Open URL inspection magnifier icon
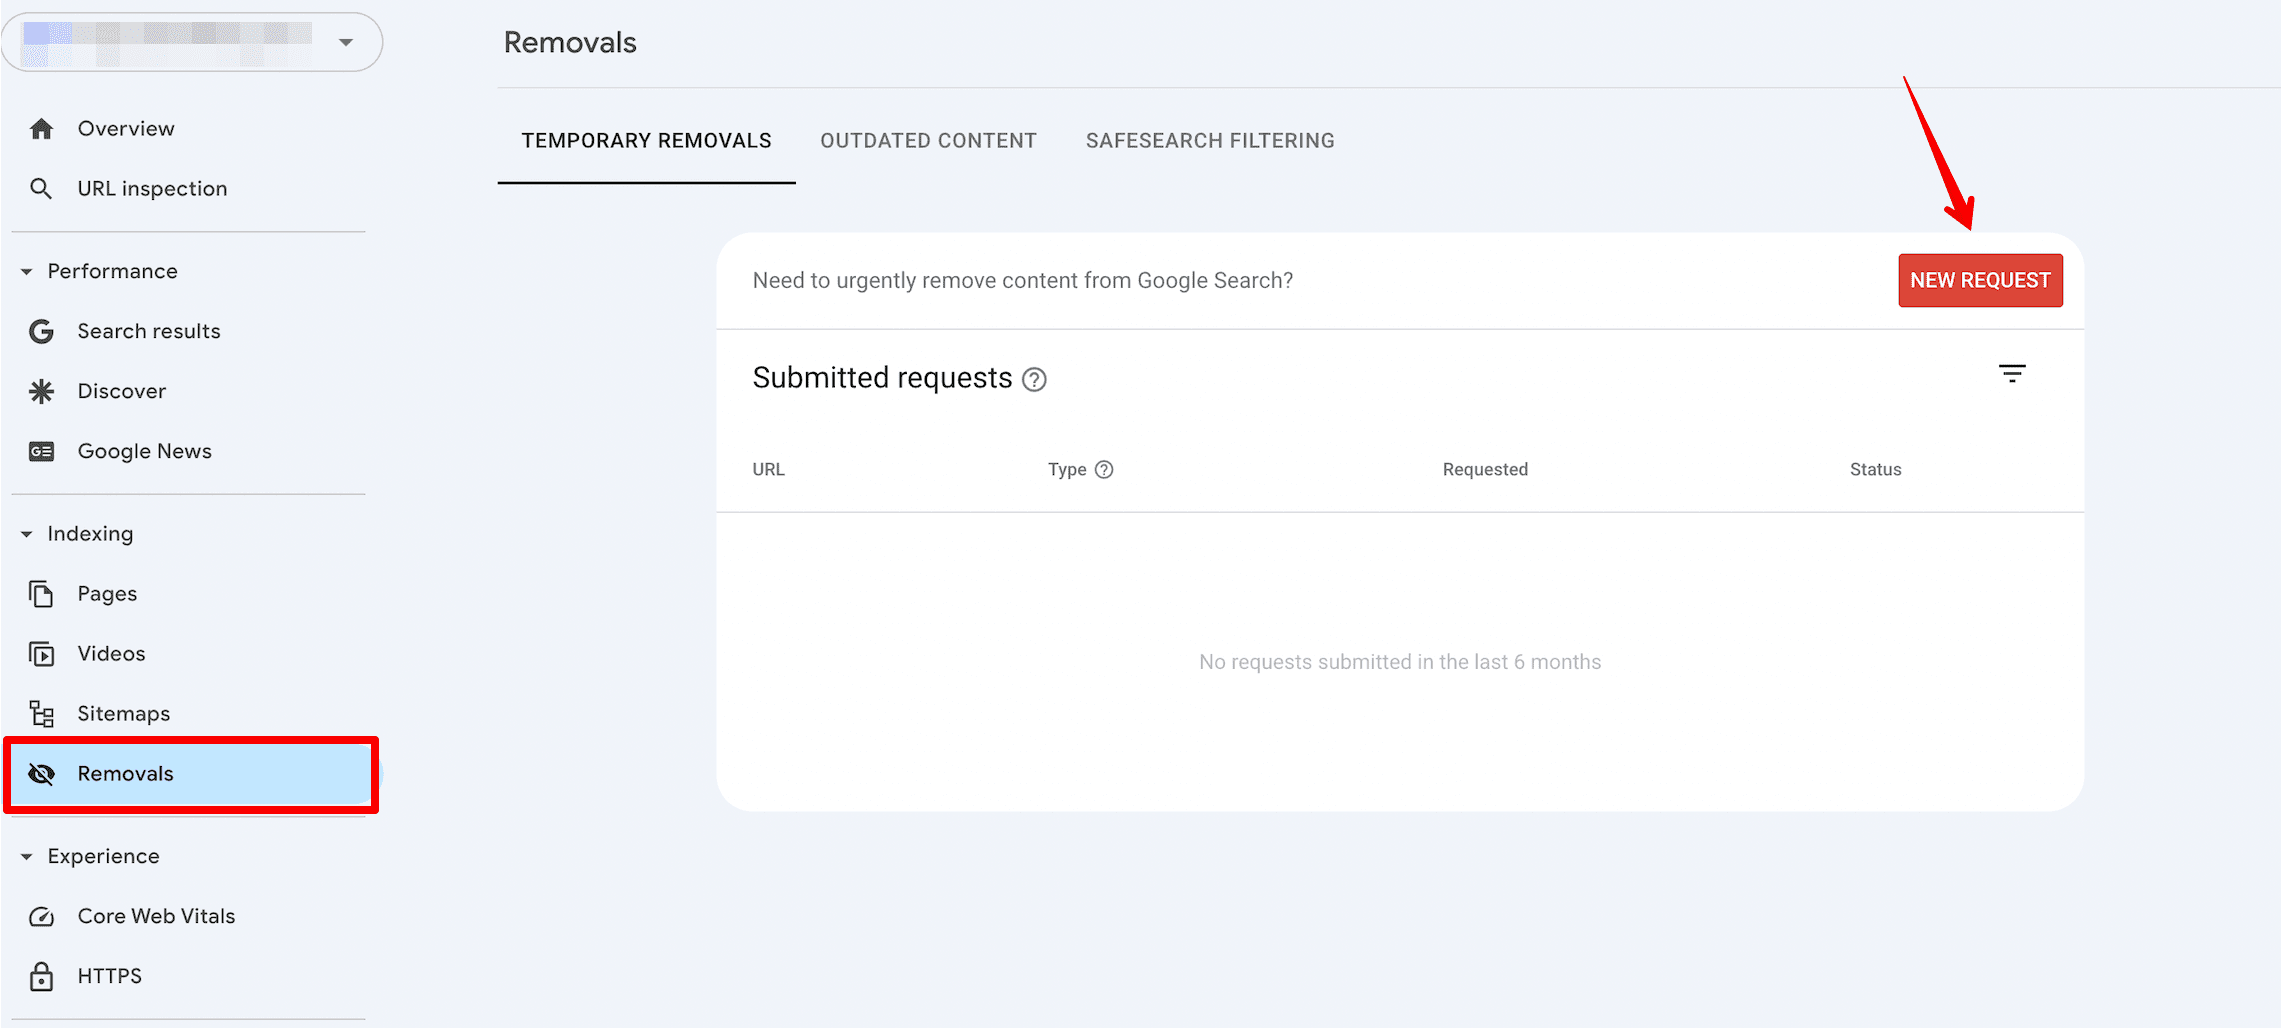The width and height of the screenshot is (2281, 1028). tap(41, 189)
